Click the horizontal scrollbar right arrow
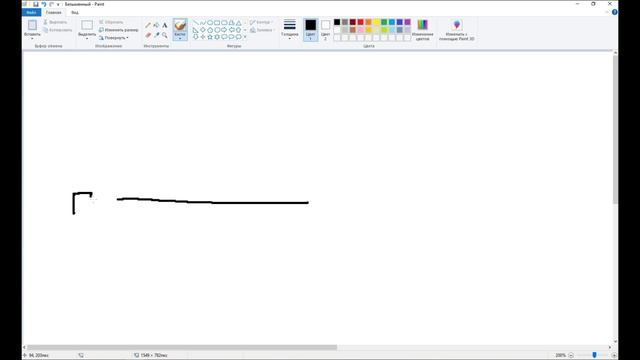640x360 pixels. (610, 347)
